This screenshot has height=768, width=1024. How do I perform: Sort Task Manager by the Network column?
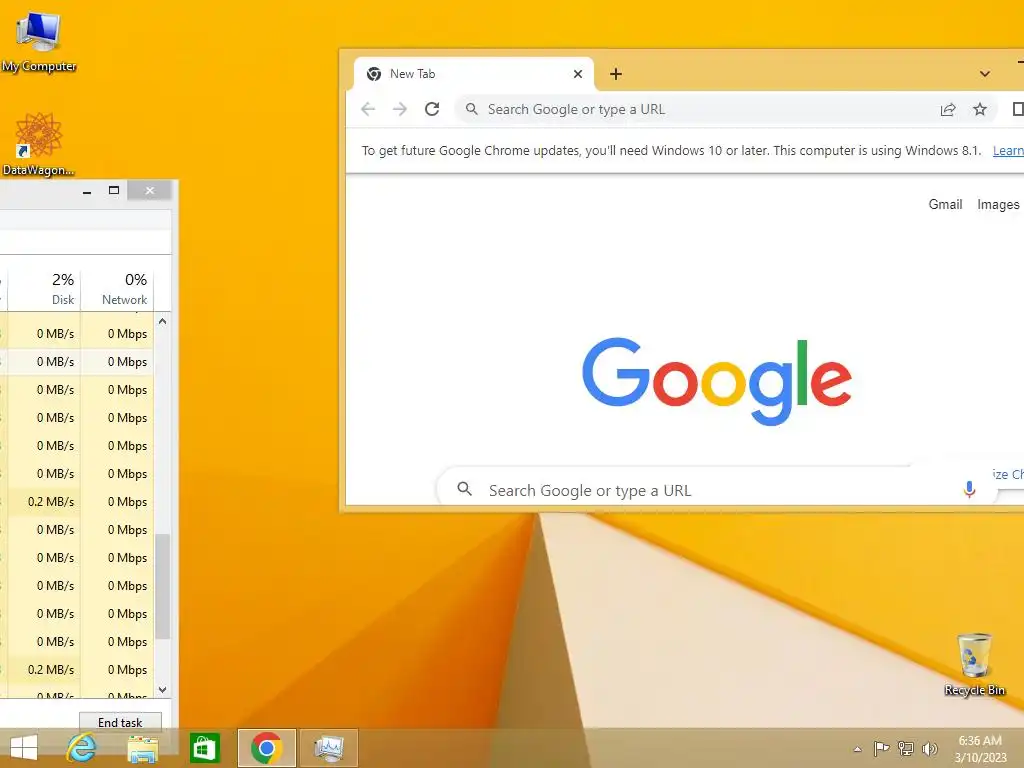click(x=117, y=289)
